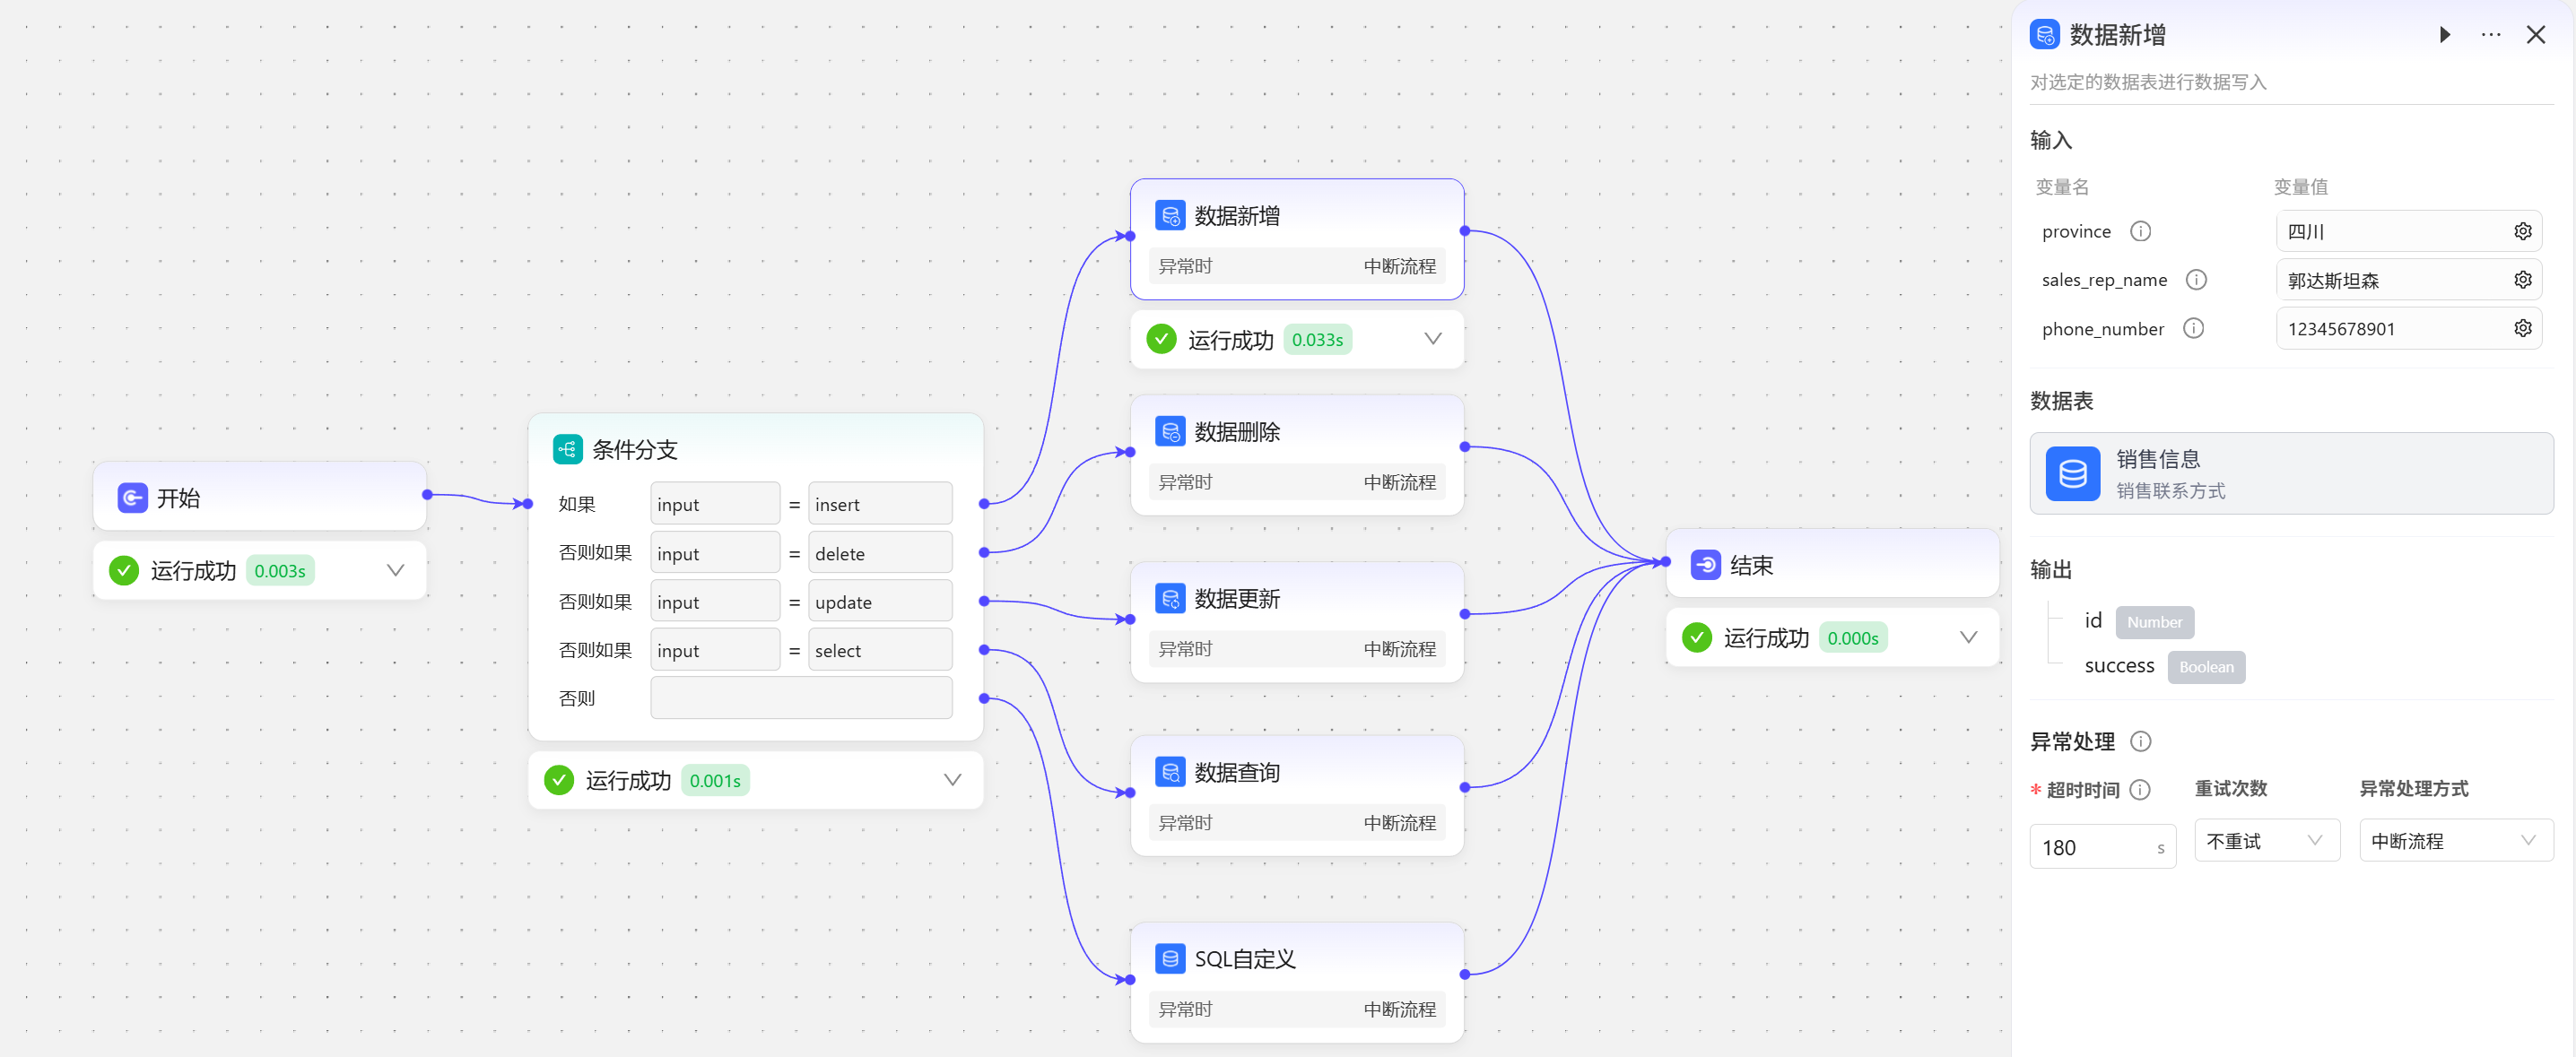Click the phone_number value input field
Image resolution: width=2576 pixels, height=1057 pixels.
tap(2390, 328)
